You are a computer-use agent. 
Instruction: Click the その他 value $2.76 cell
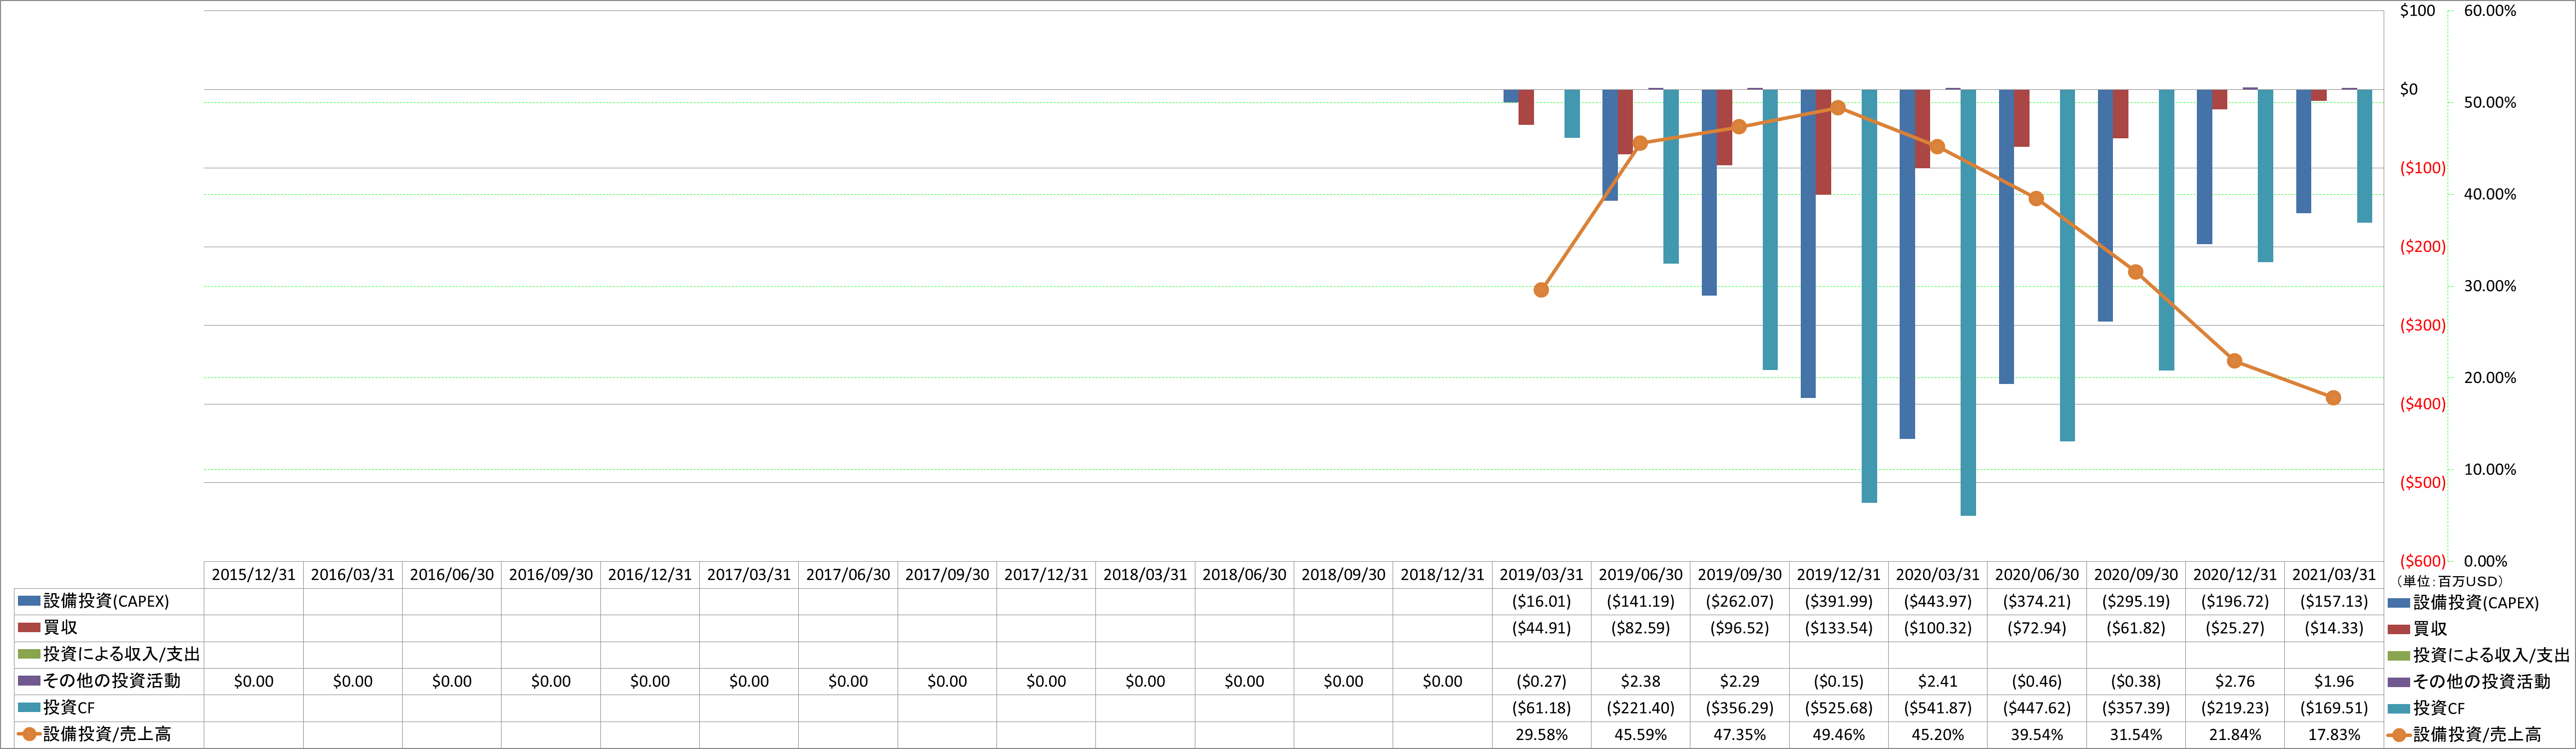click(2235, 681)
